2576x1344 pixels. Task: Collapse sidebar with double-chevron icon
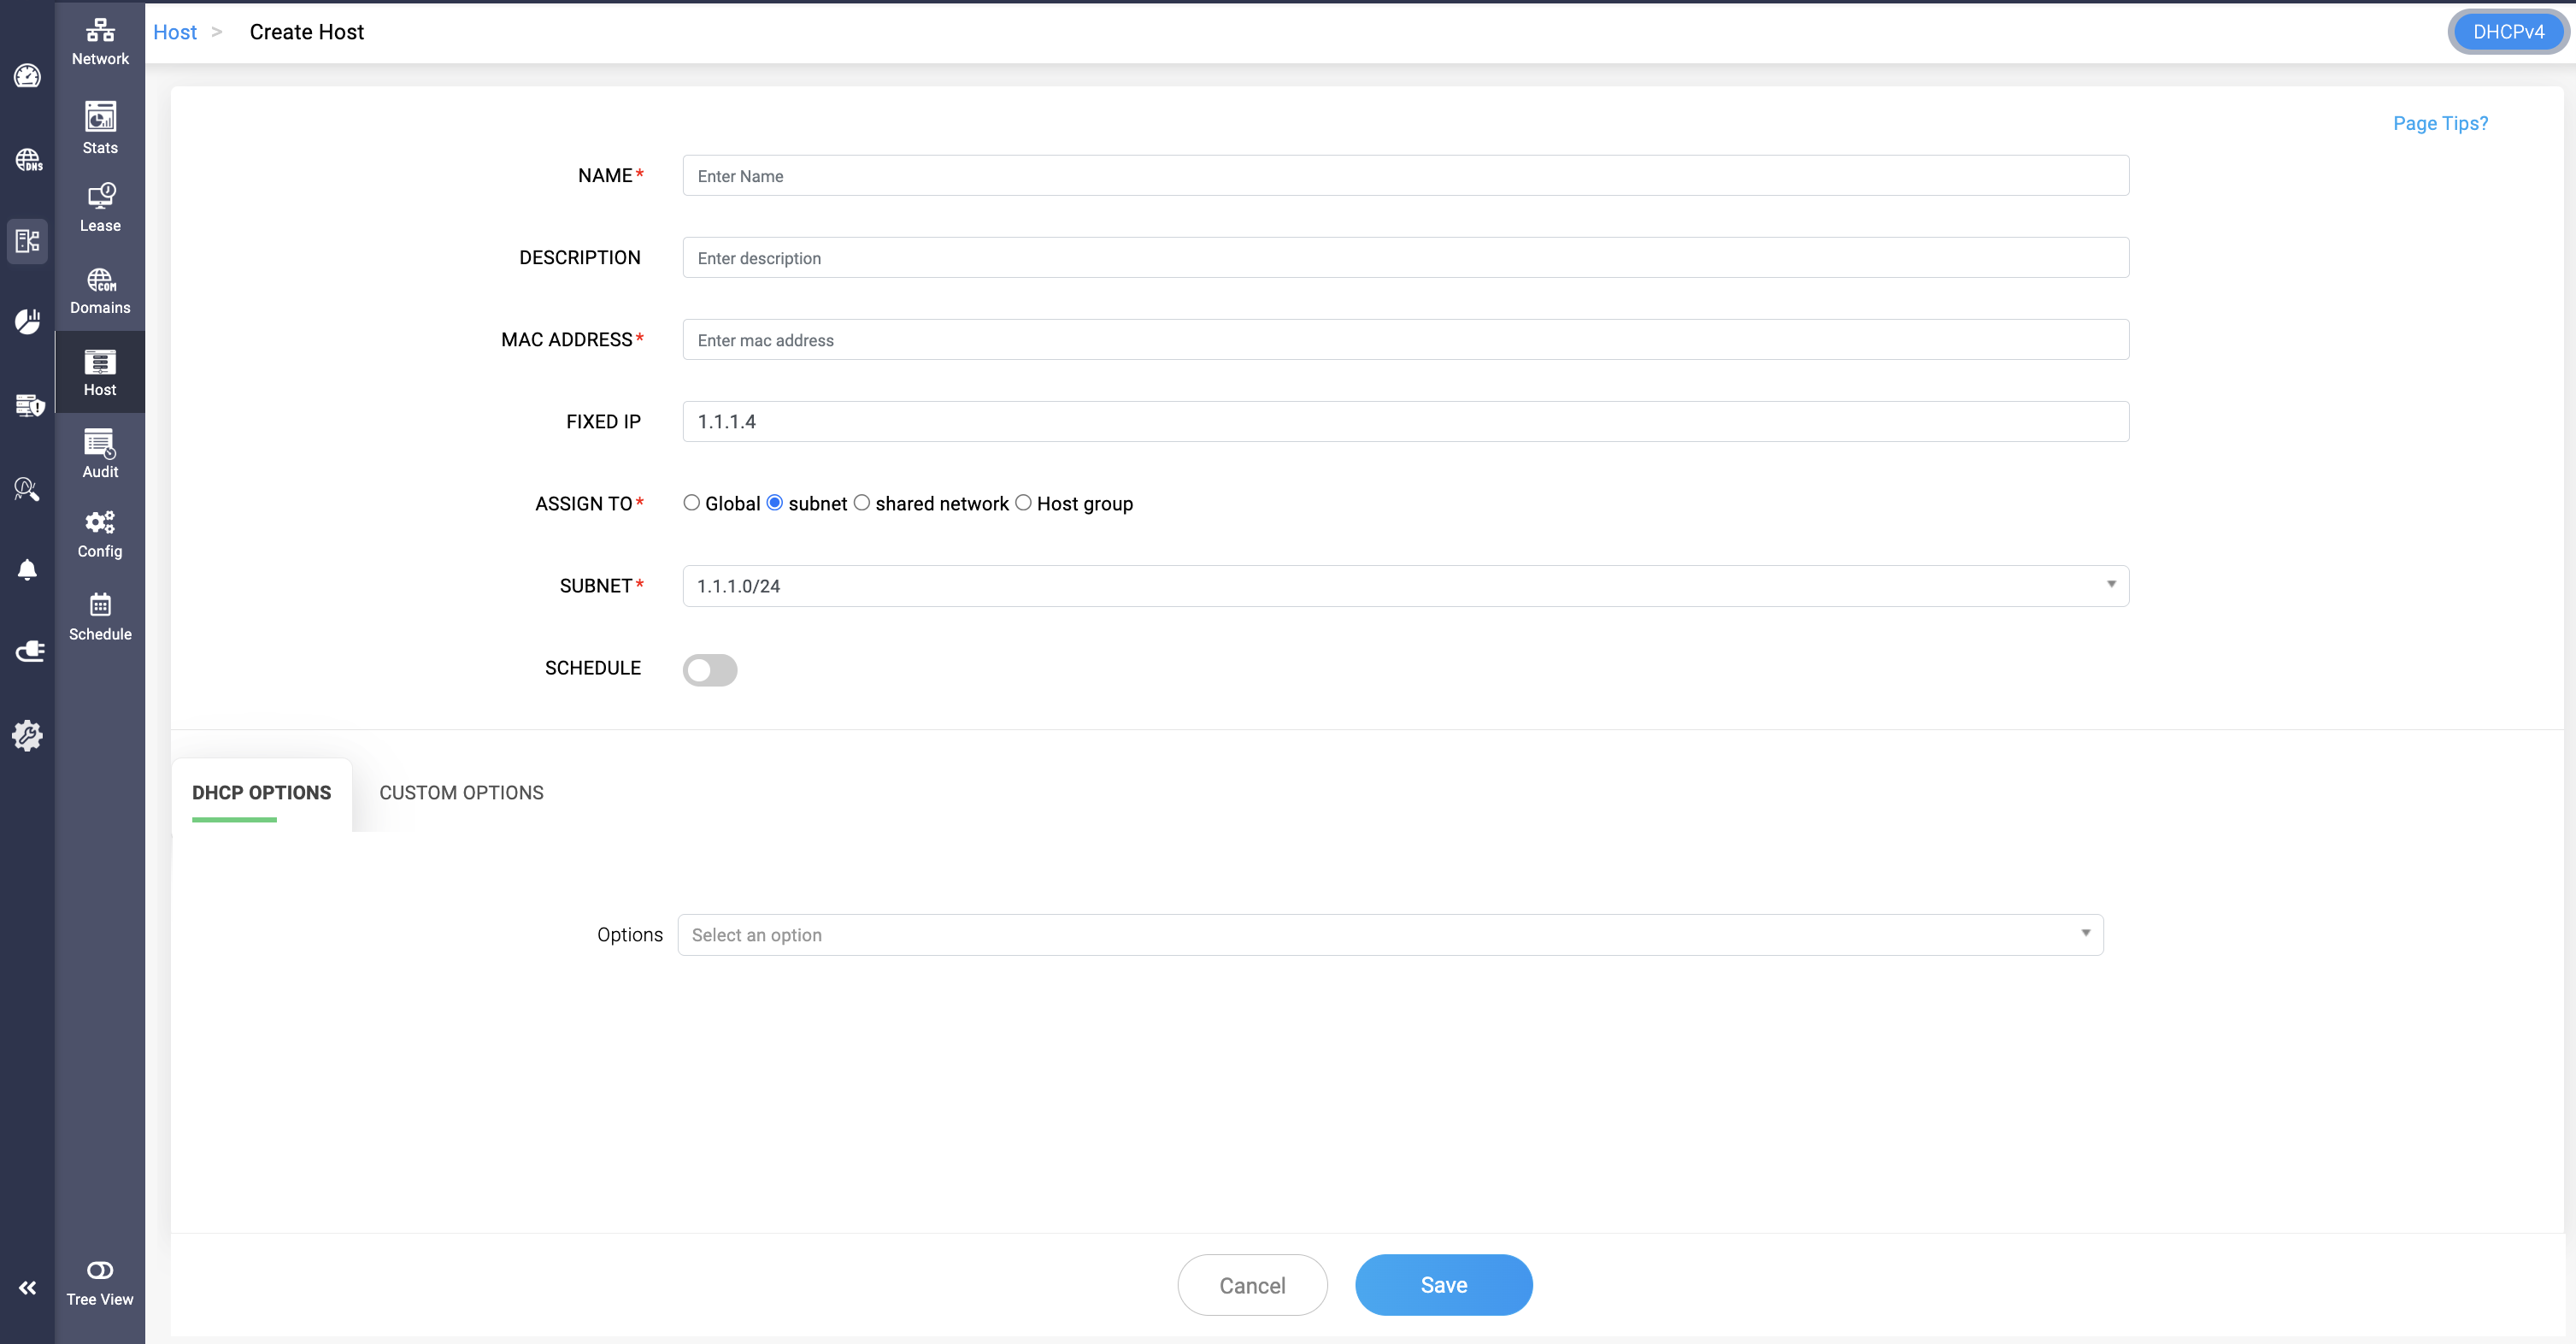pos(27,1288)
